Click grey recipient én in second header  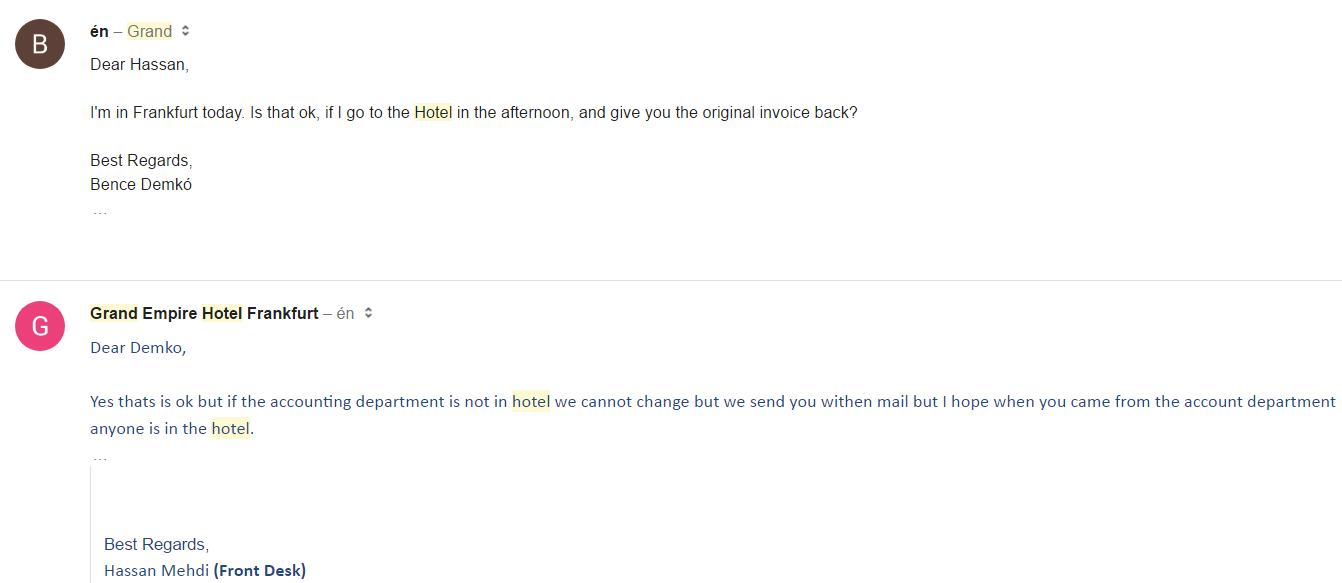point(345,314)
